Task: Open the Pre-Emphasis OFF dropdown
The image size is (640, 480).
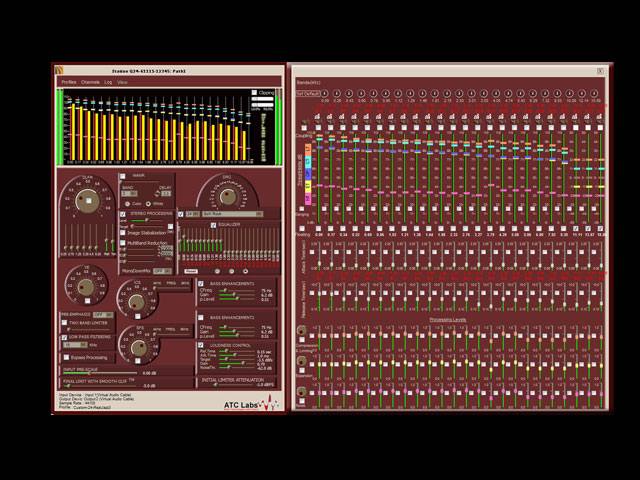Action: coord(103,315)
